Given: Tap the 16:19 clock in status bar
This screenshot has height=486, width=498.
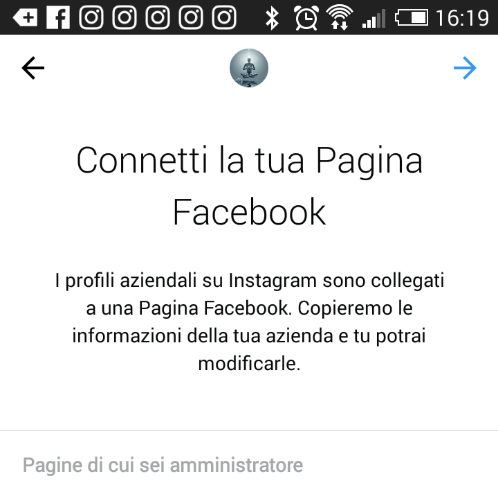Looking at the screenshot, I should 462,18.
